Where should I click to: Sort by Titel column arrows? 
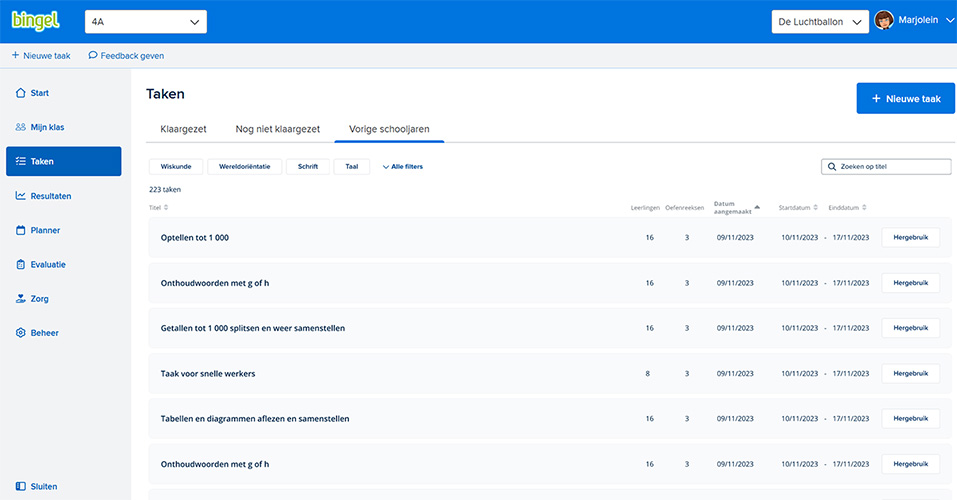(x=166, y=208)
